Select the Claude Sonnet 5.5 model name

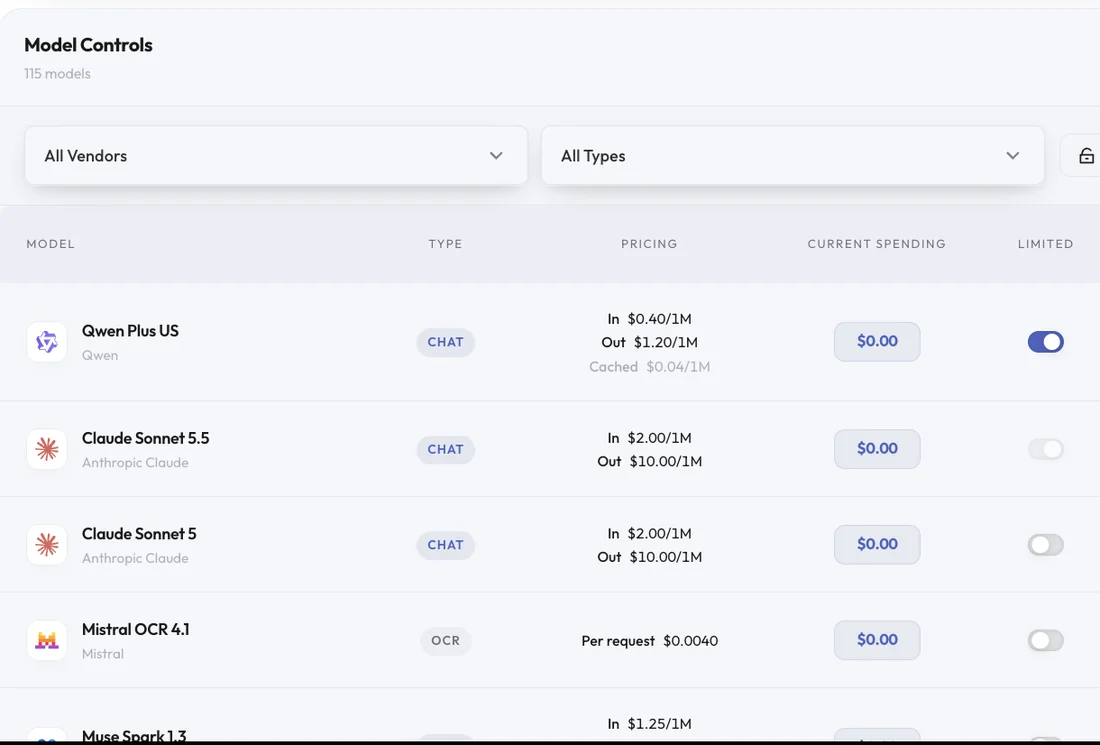[x=145, y=438]
